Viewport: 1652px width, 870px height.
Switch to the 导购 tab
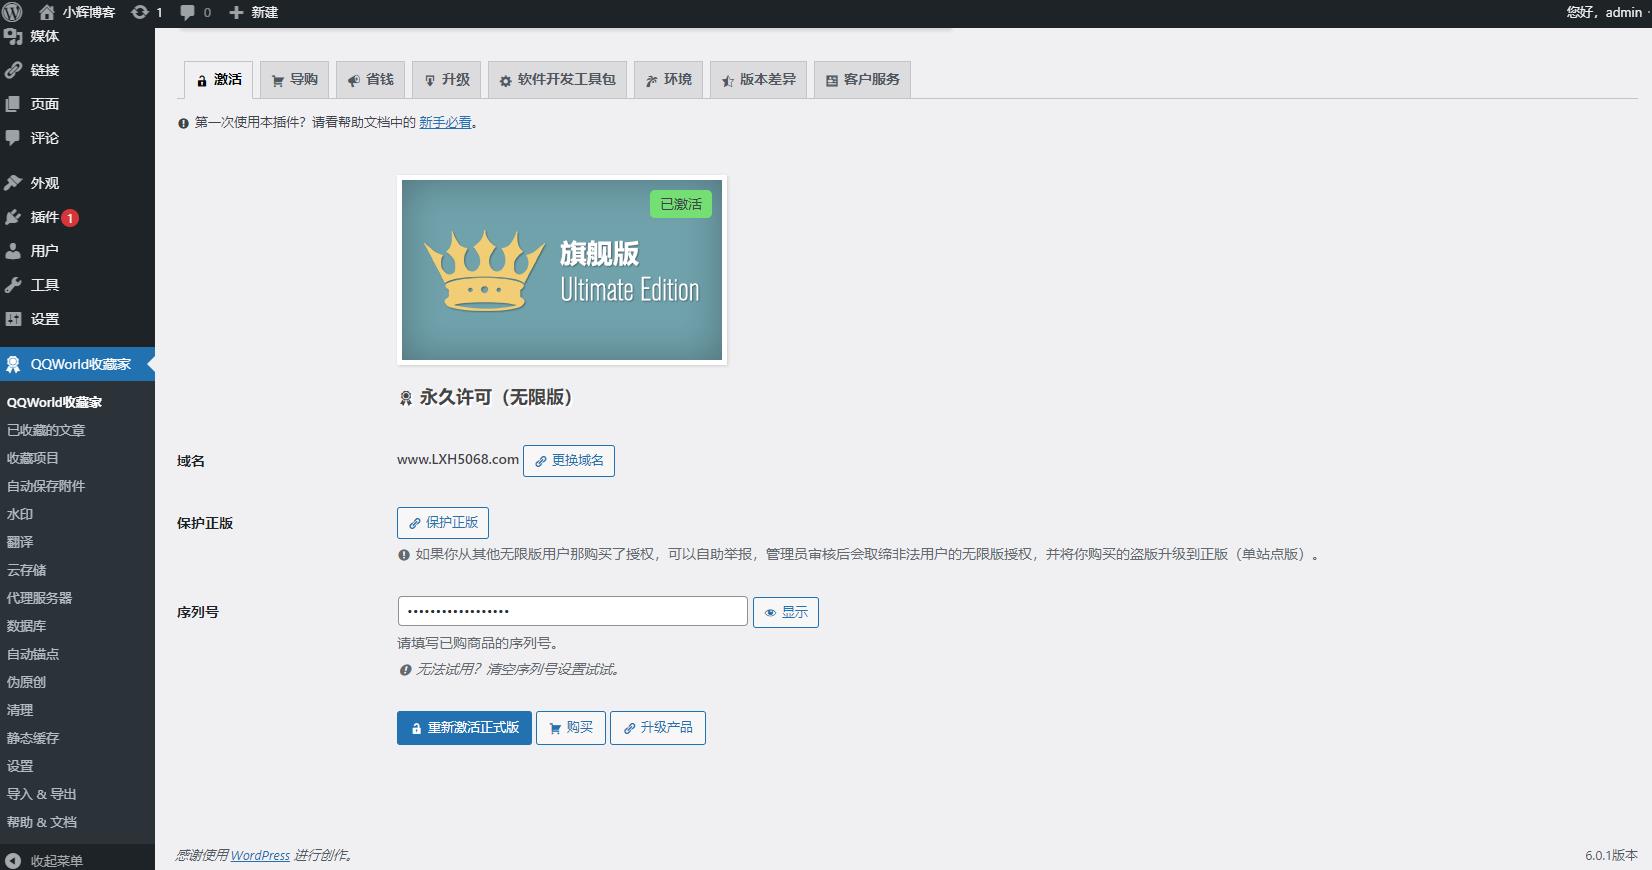pos(295,80)
